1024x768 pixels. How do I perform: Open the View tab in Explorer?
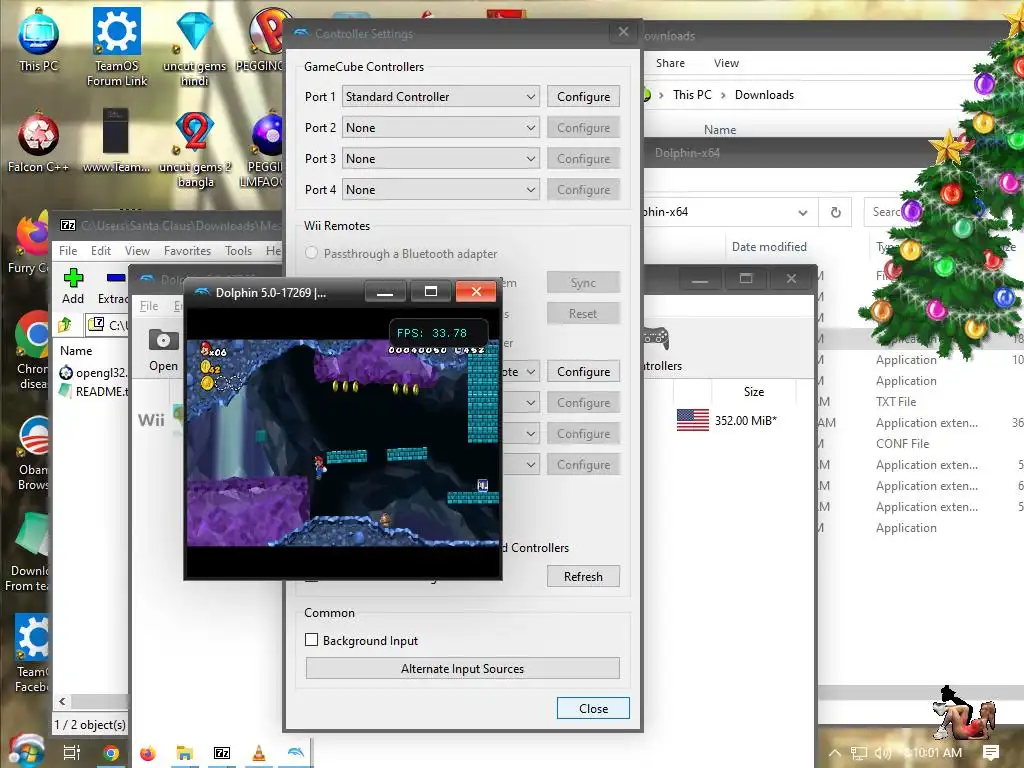(726, 63)
